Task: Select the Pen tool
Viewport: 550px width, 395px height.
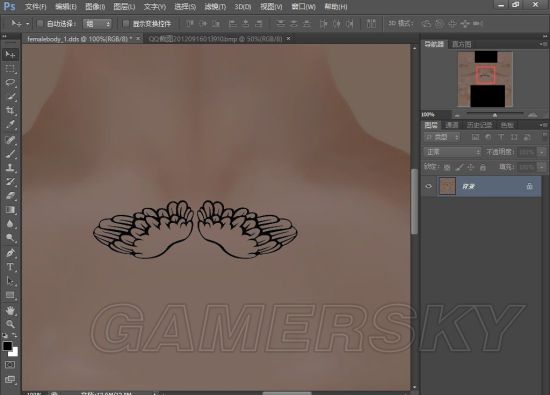Action: (x=10, y=253)
